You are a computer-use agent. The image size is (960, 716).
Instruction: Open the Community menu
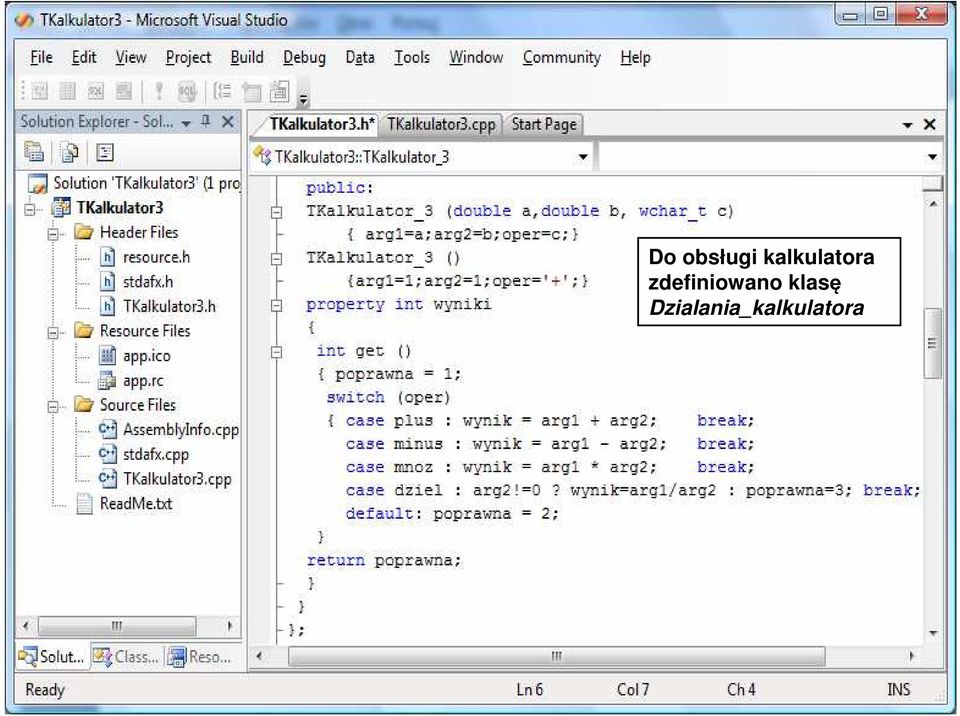point(561,57)
